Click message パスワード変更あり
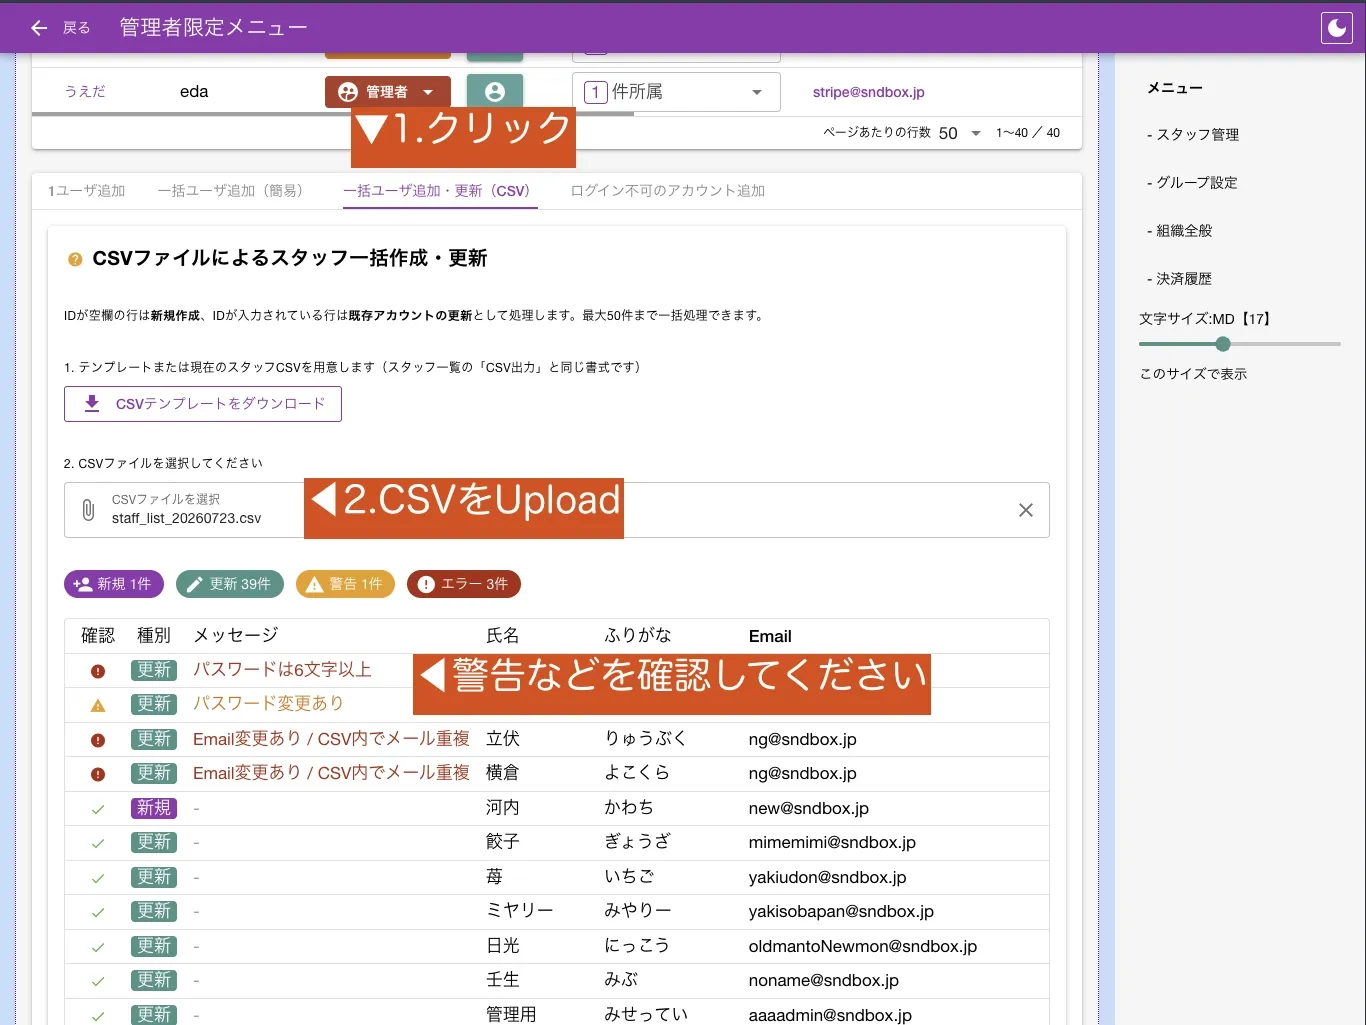This screenshot has width=1366, height=1025. click(x=268, y=704)
